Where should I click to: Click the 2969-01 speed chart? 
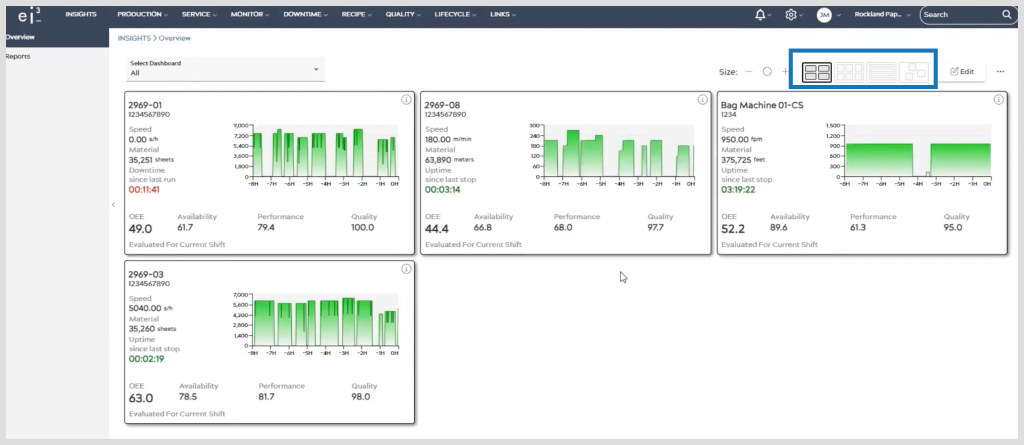[x=316, y=153]
